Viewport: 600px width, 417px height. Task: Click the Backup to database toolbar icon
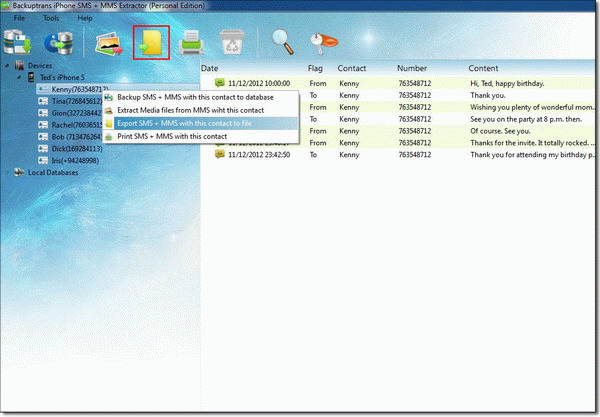point(17,43)
